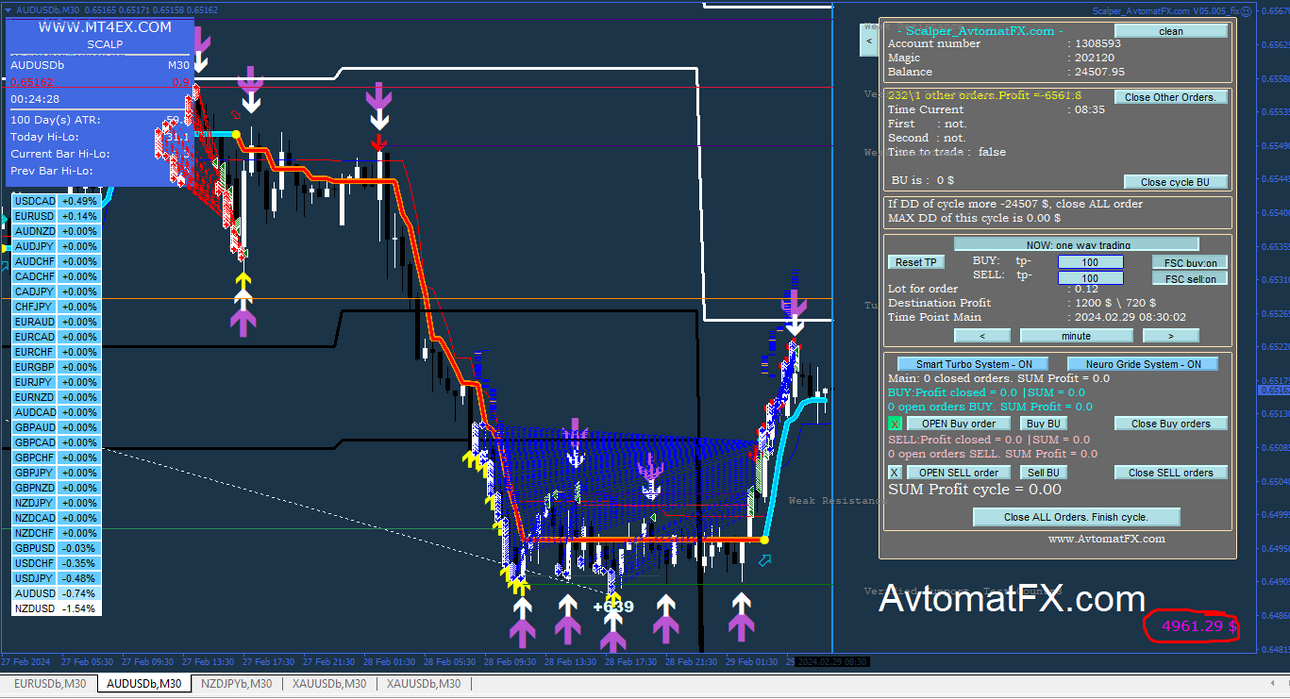Click the '>' time point forward button
Screen dimensions: 1290x699
[1170, 336]
